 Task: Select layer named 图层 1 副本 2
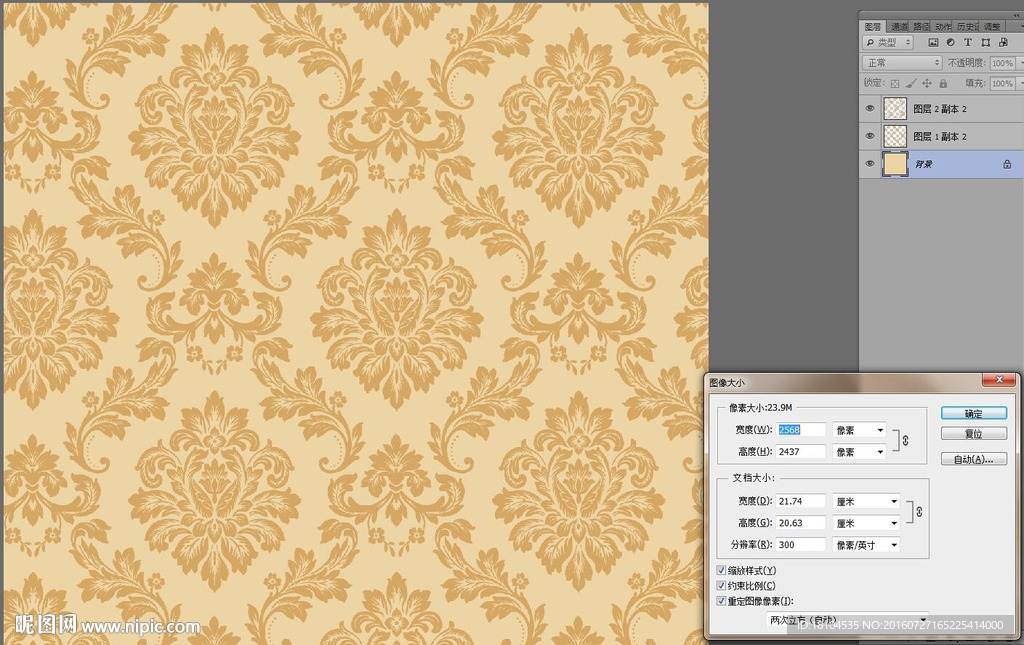click(940, 136)
